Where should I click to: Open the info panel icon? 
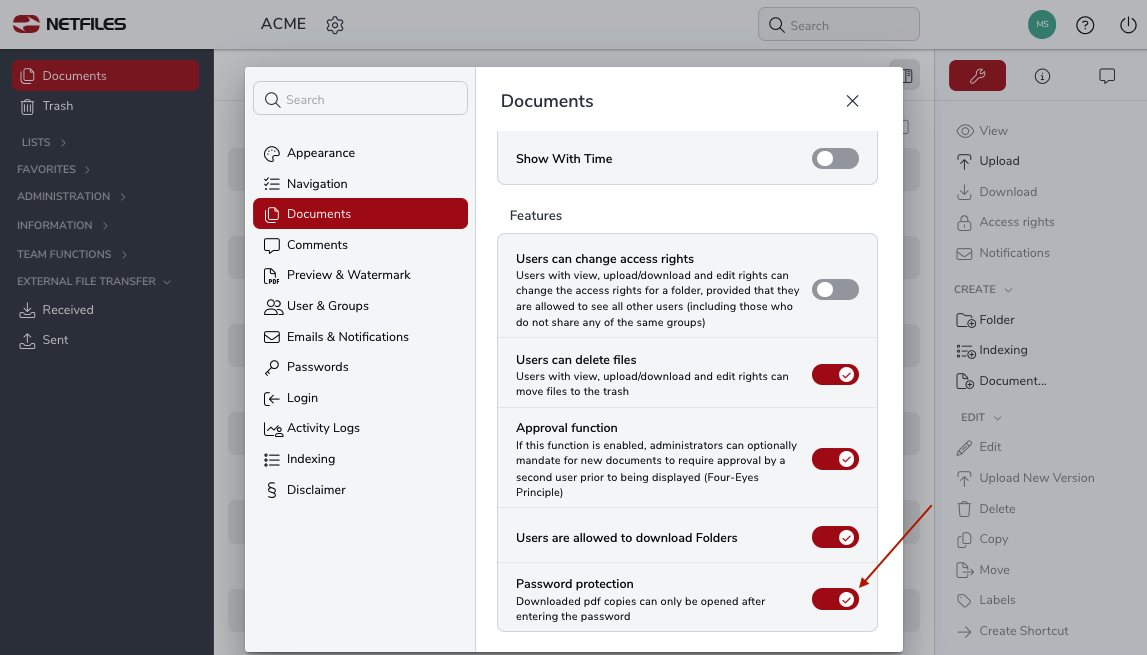point(1042,75)
